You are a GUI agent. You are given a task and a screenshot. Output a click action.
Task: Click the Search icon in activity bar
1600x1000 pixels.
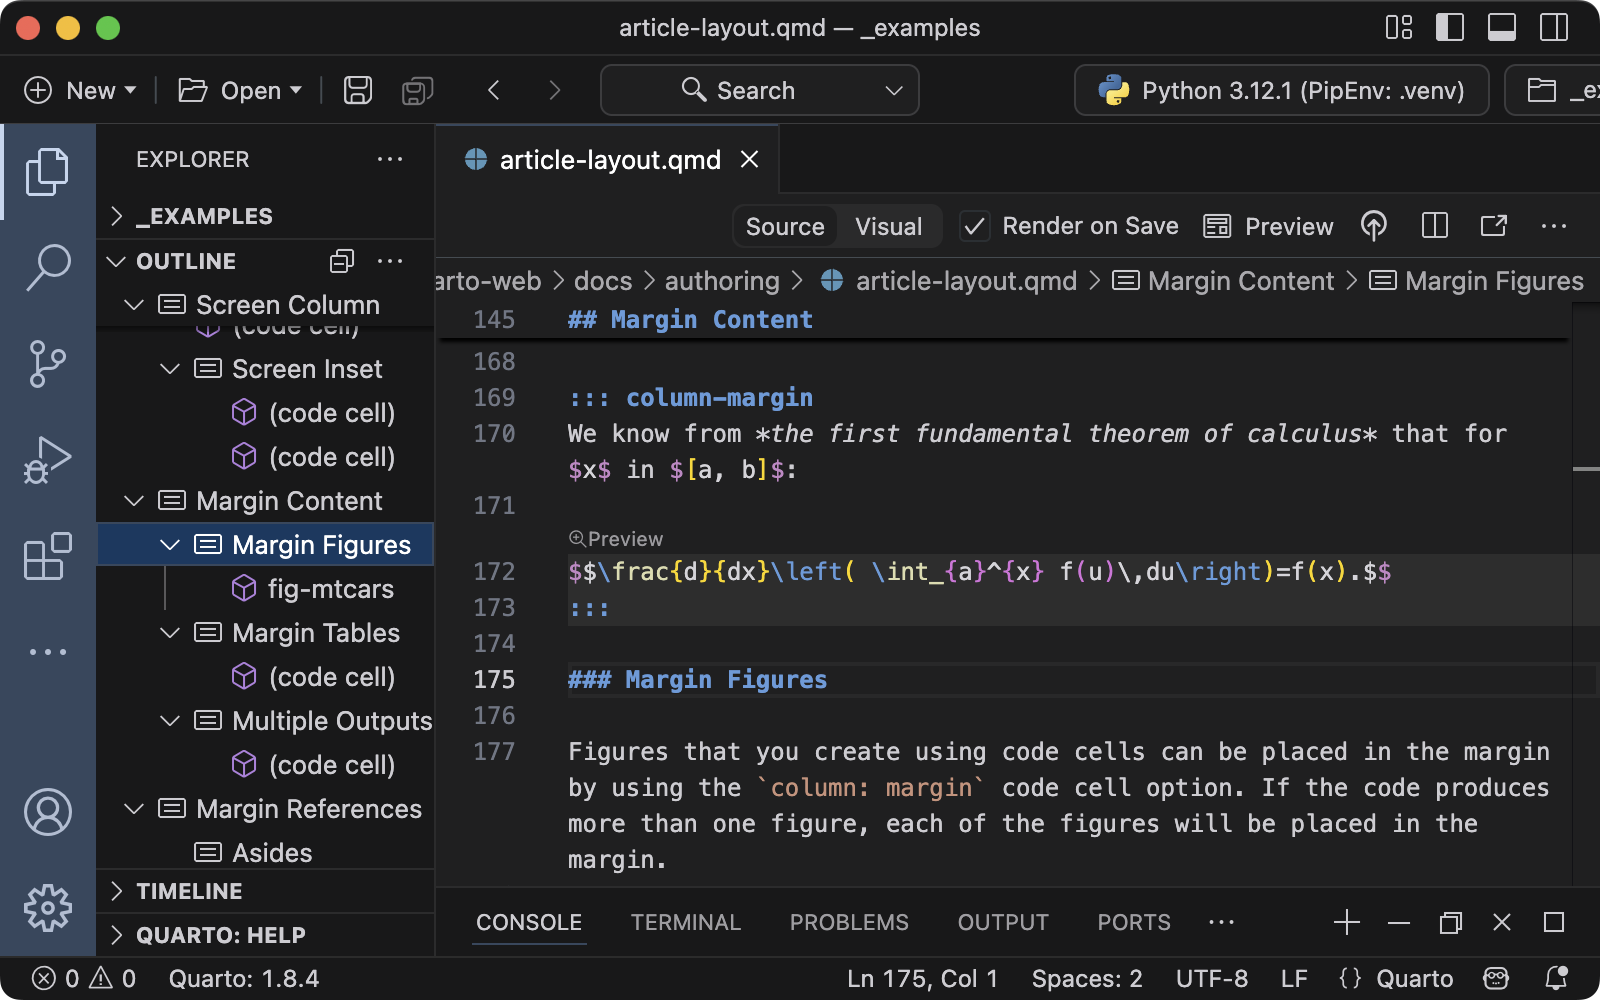point(47,268)
